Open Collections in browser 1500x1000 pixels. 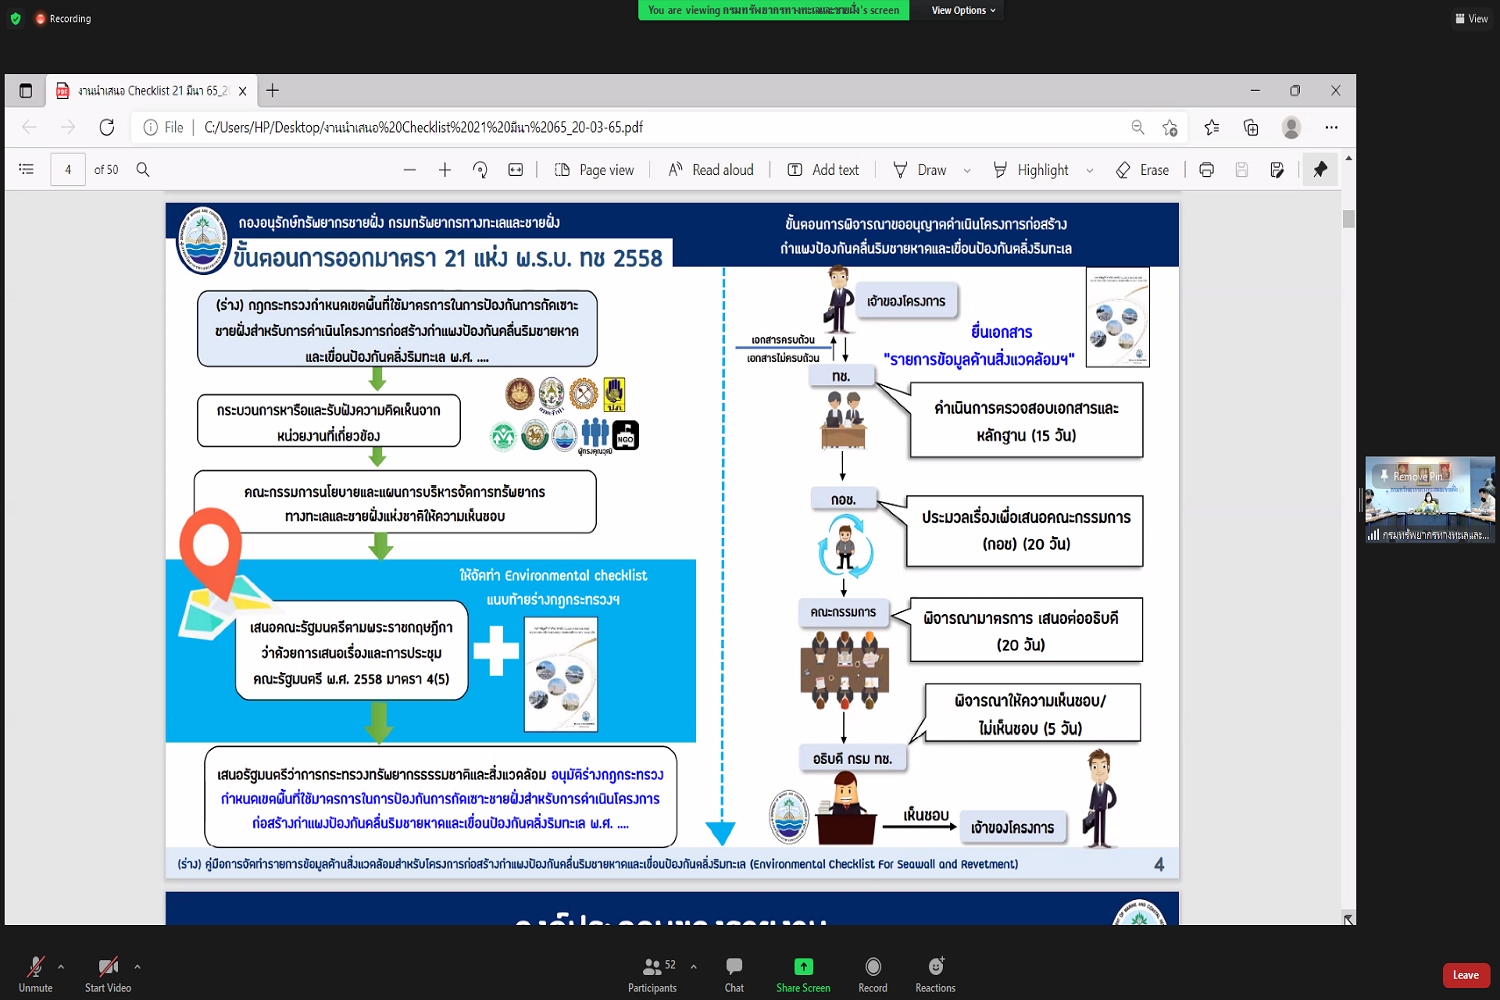tap(1251, 127)
